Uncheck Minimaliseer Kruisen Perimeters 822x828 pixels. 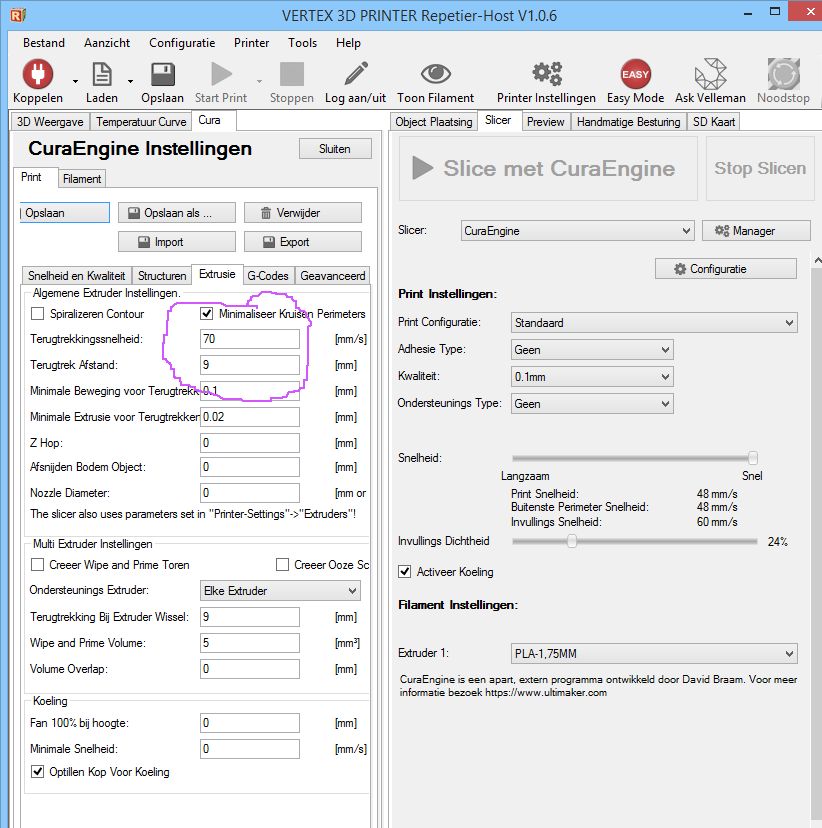click(207, 314)
